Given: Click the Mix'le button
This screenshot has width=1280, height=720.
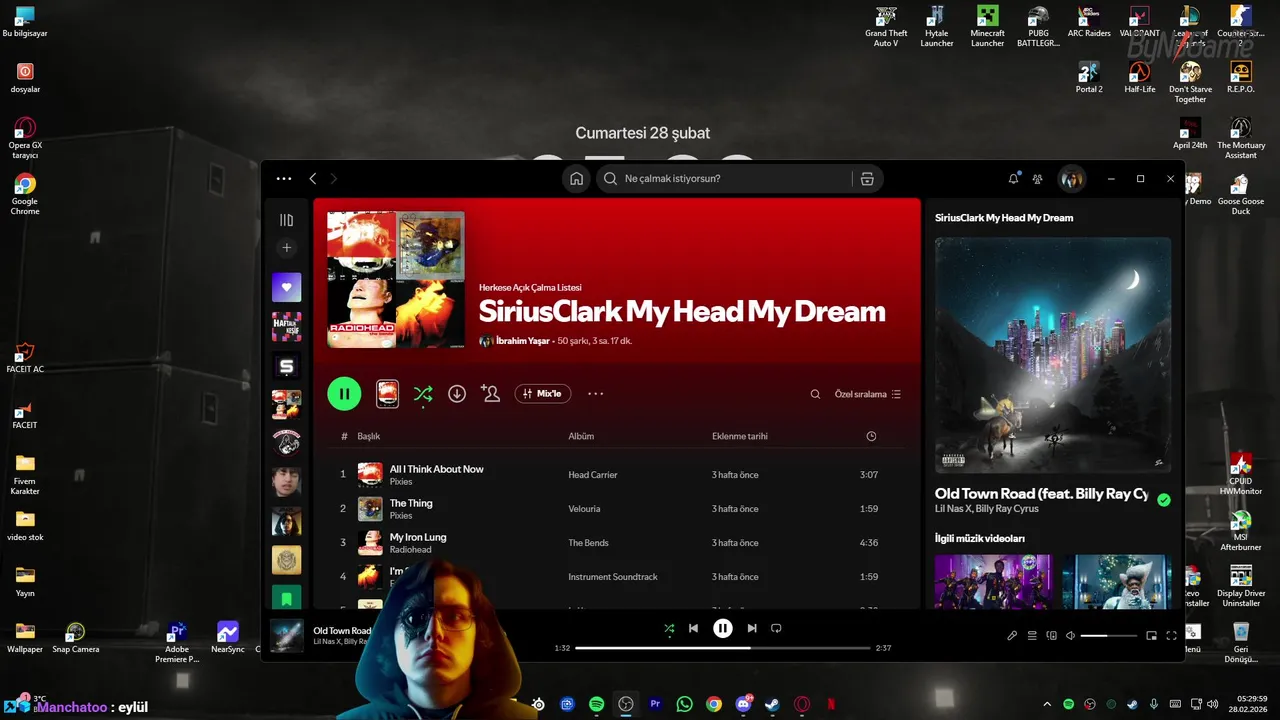Looking at the screenshot, I should (x=543, y=394).
